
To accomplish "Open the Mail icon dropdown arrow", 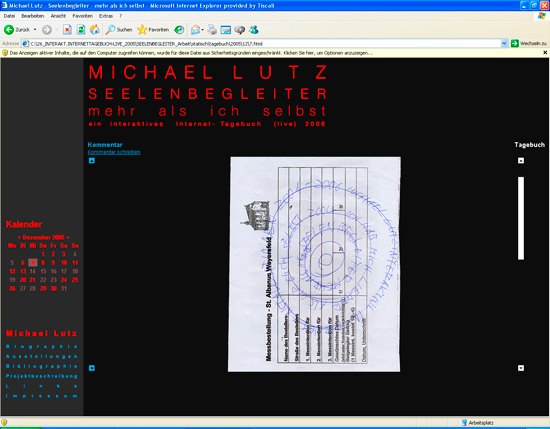I will tap(203, 30).
